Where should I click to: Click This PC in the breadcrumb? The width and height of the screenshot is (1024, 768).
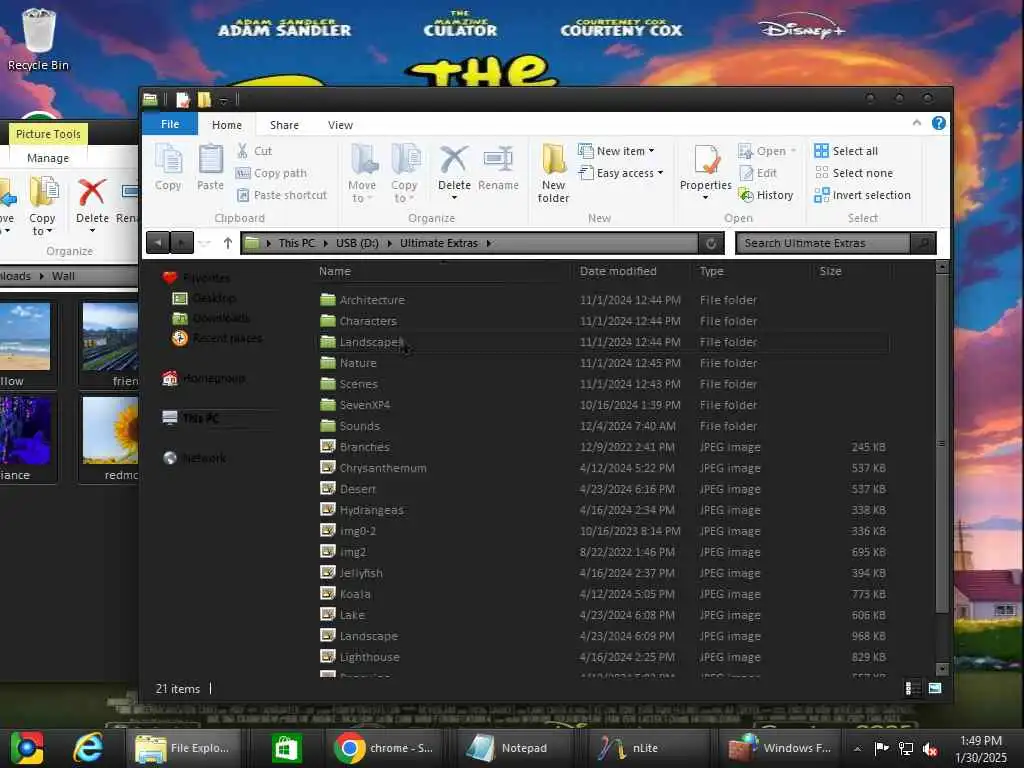click(x=296, y=243)
